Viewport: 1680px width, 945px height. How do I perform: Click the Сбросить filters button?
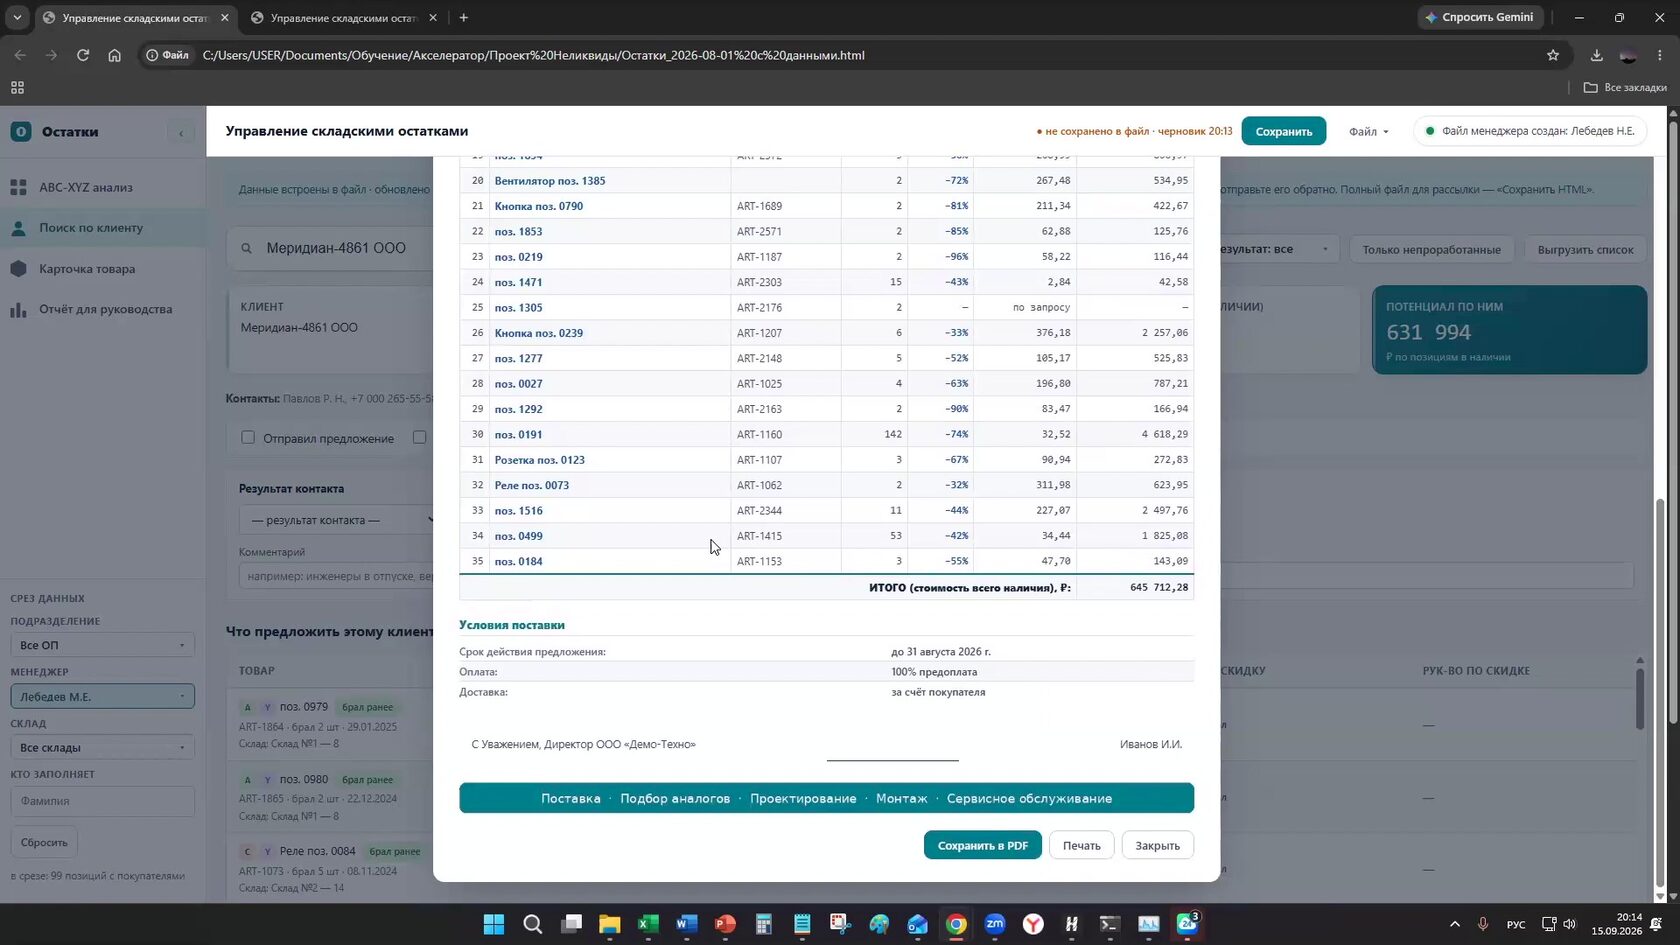(44, 842)
